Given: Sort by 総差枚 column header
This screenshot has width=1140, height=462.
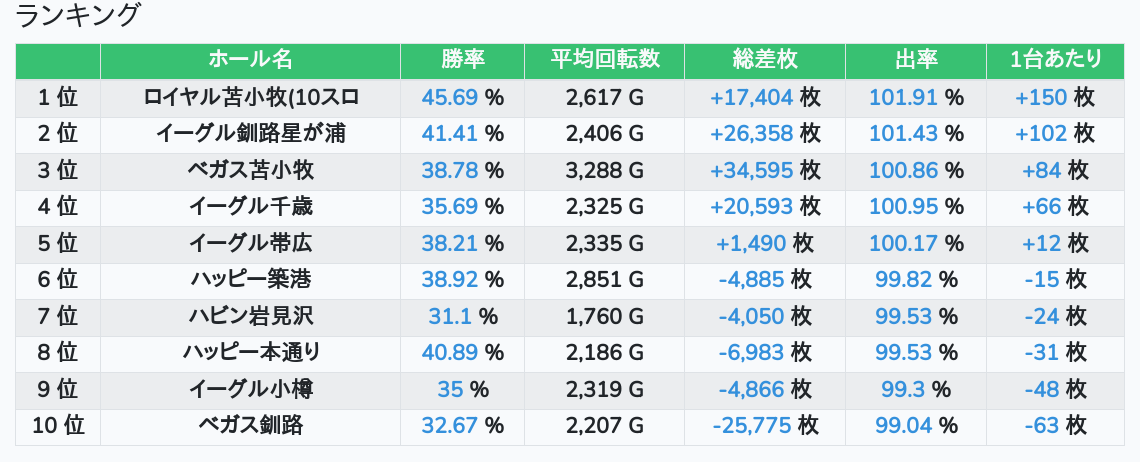Looking at the screenshot, I should [x=765, y=60].
